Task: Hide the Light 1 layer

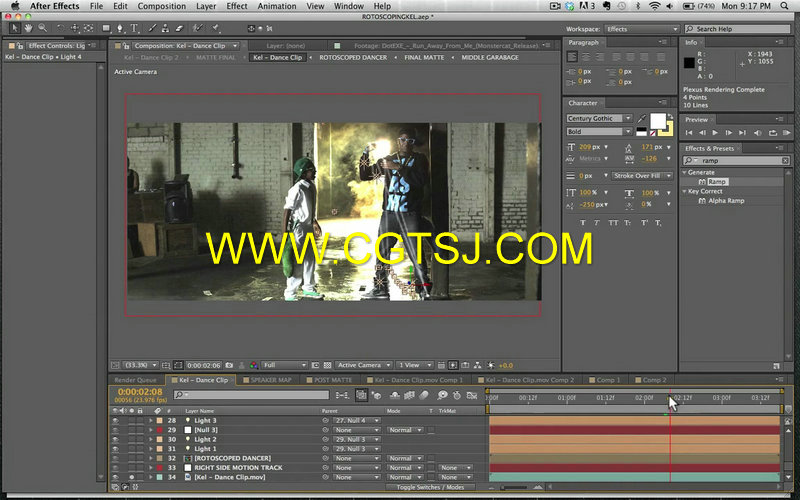Action: 115,449
